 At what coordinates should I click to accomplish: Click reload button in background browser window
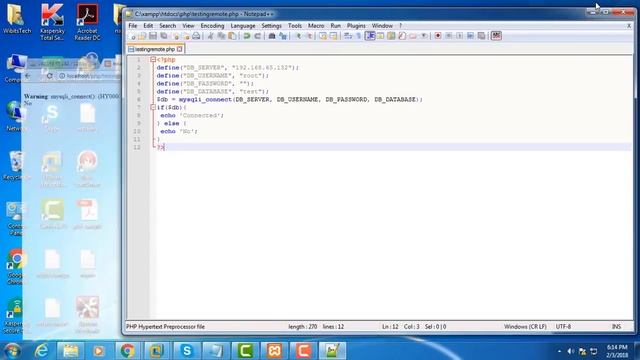click(x=49, y=76)
